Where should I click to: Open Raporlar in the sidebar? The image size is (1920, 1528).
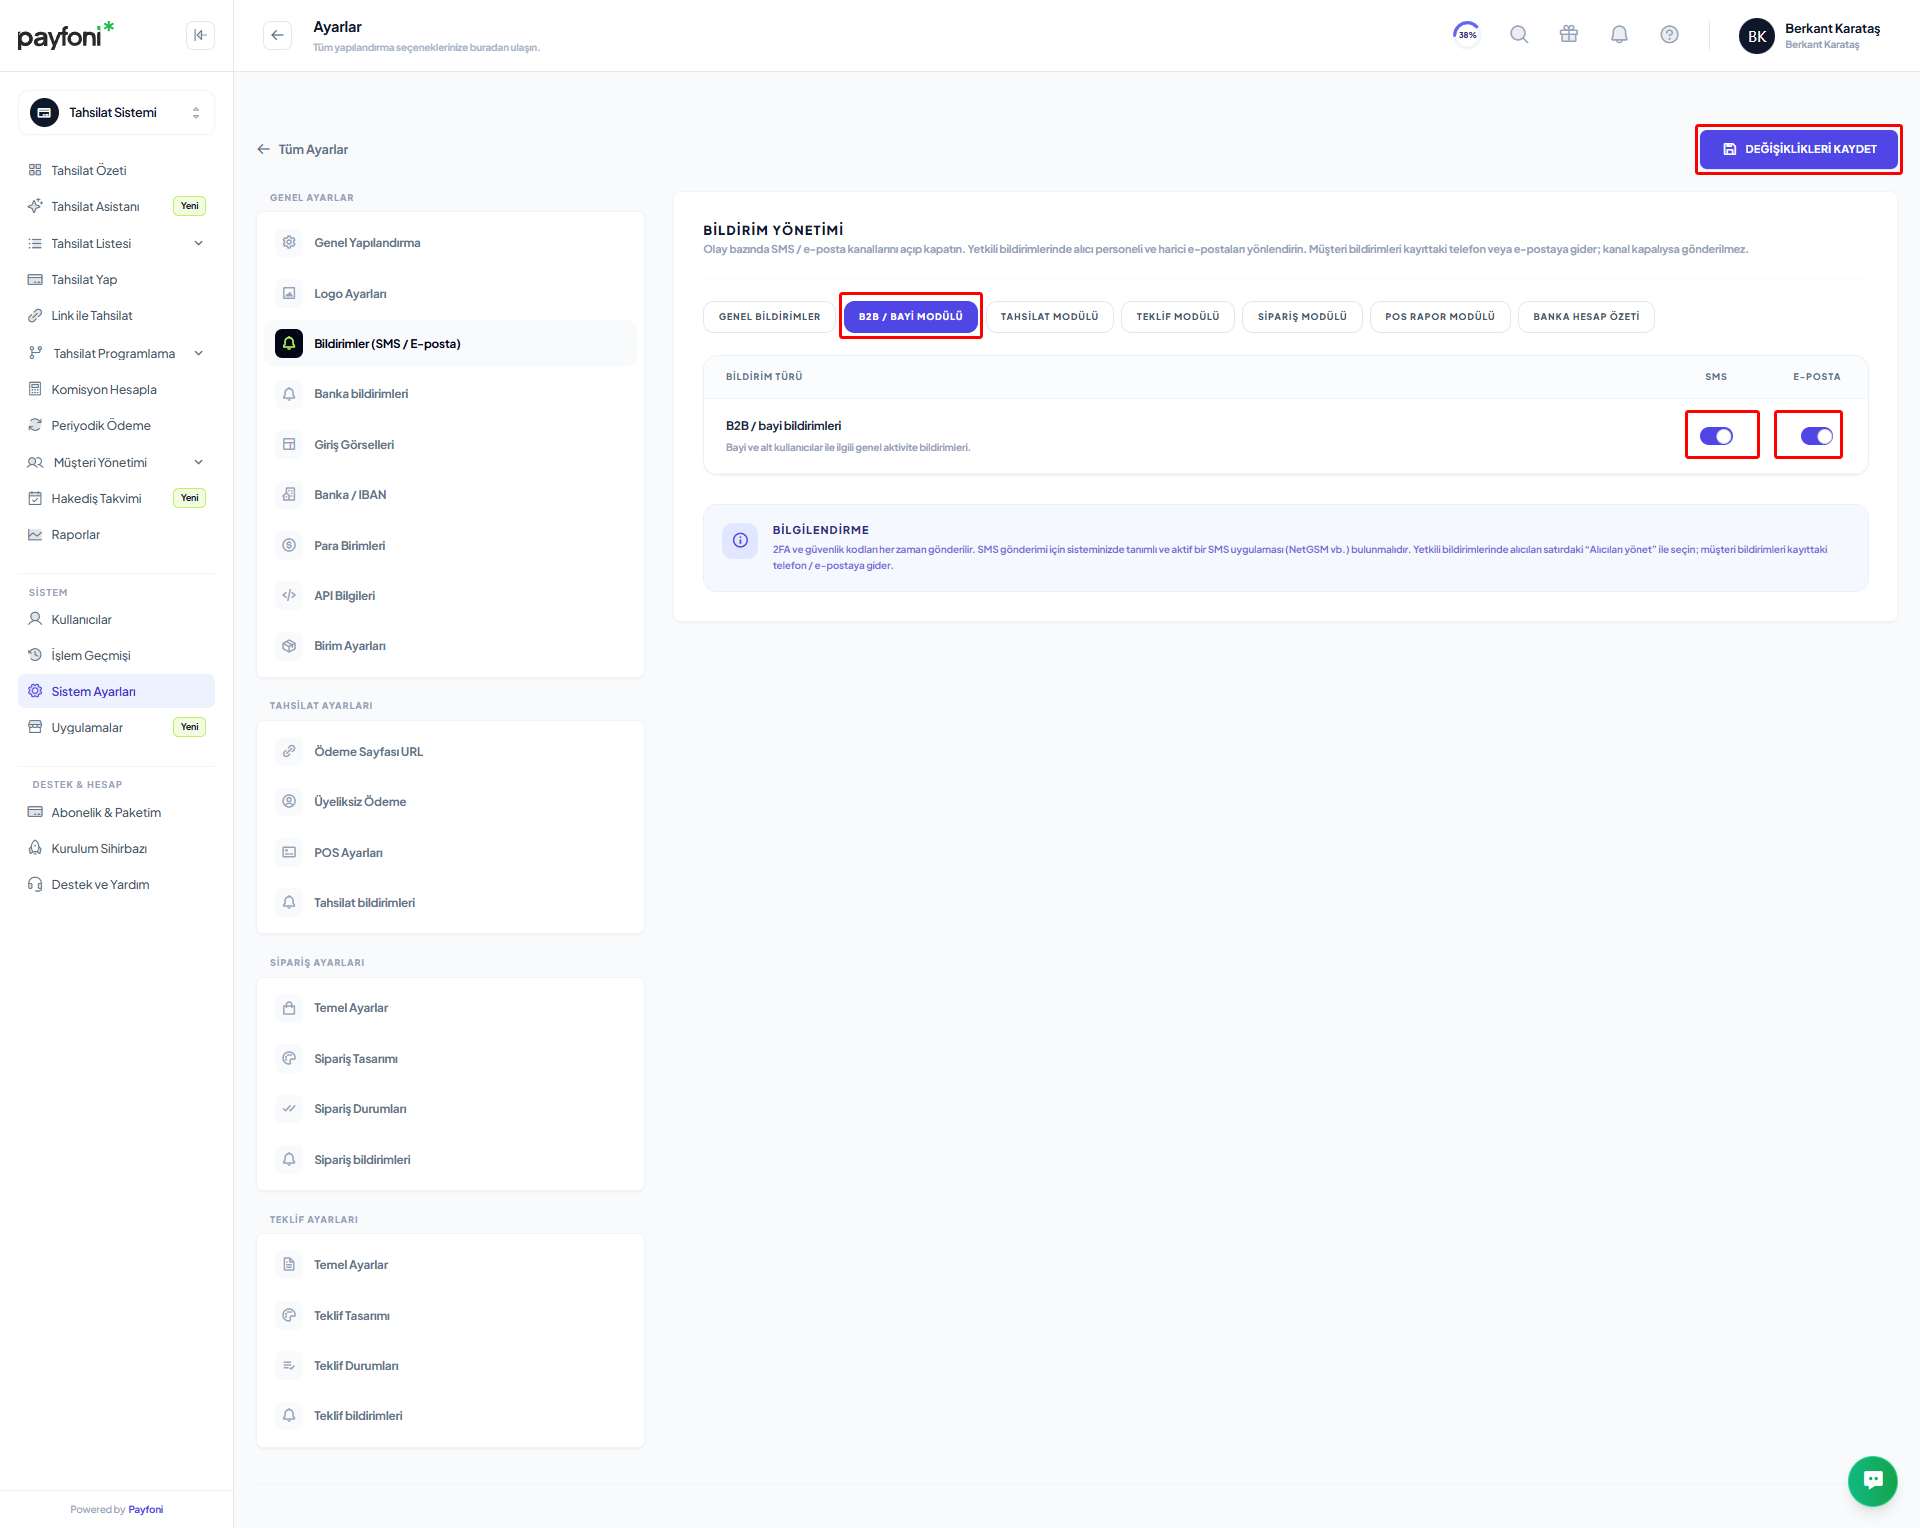[x=116, y=534]
